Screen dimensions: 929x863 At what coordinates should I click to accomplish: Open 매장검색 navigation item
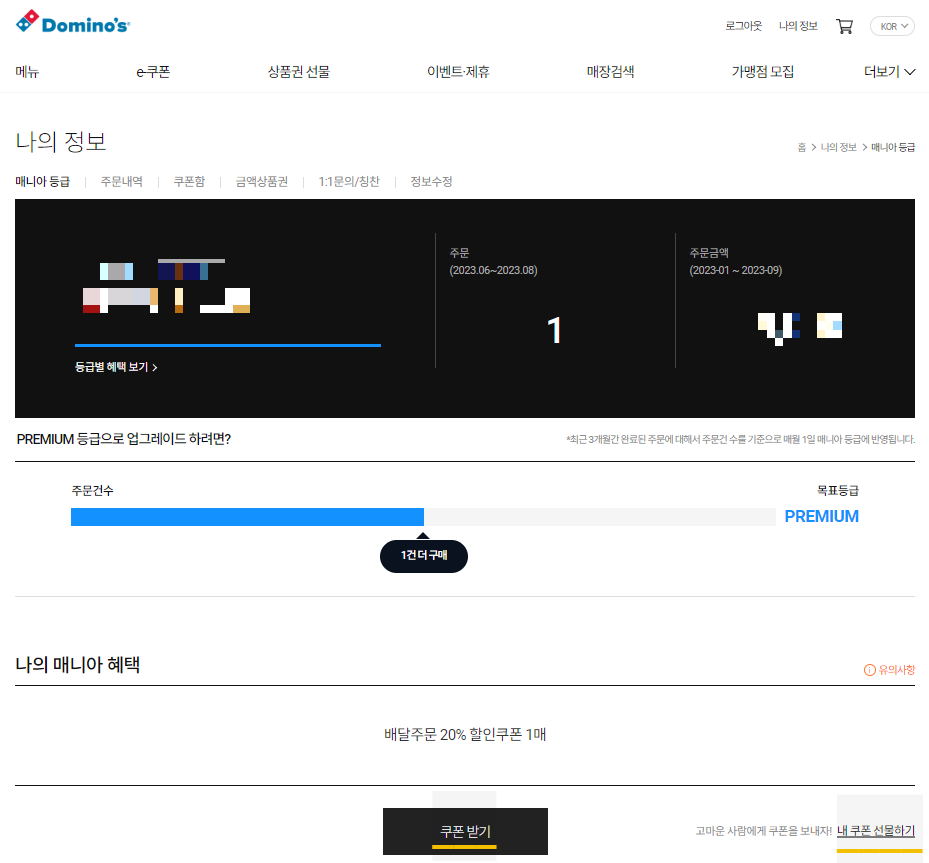[x=610, y=72]
